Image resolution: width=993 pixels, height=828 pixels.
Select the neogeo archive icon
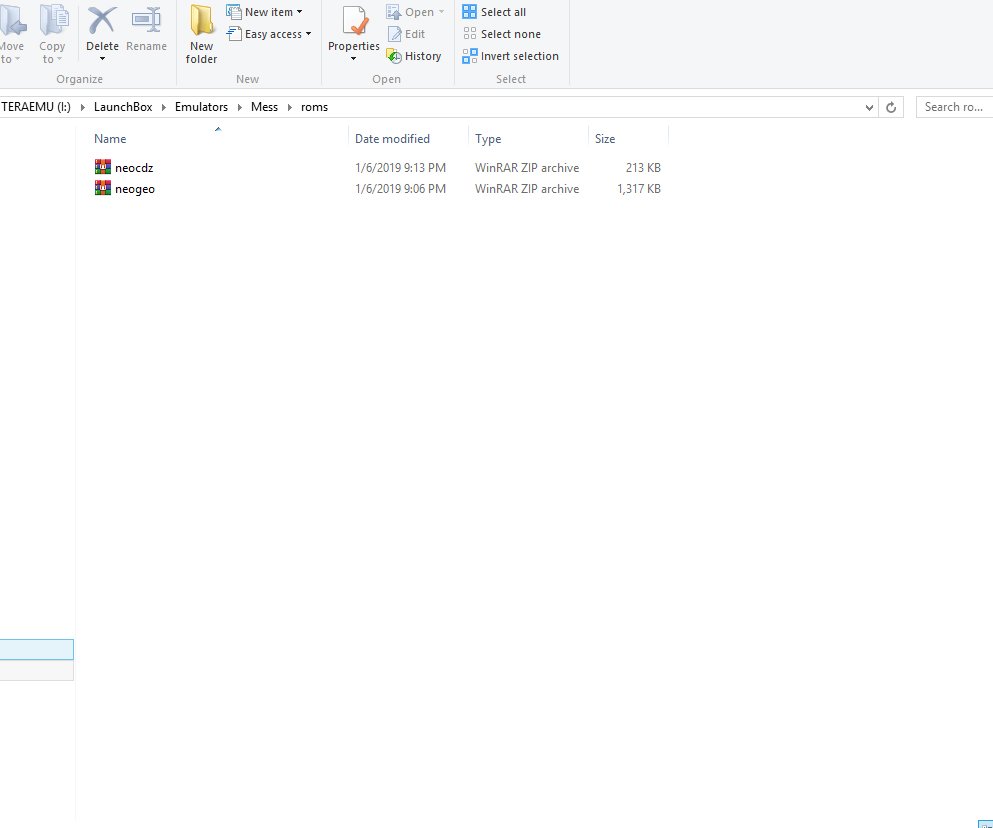click(103, 188)
